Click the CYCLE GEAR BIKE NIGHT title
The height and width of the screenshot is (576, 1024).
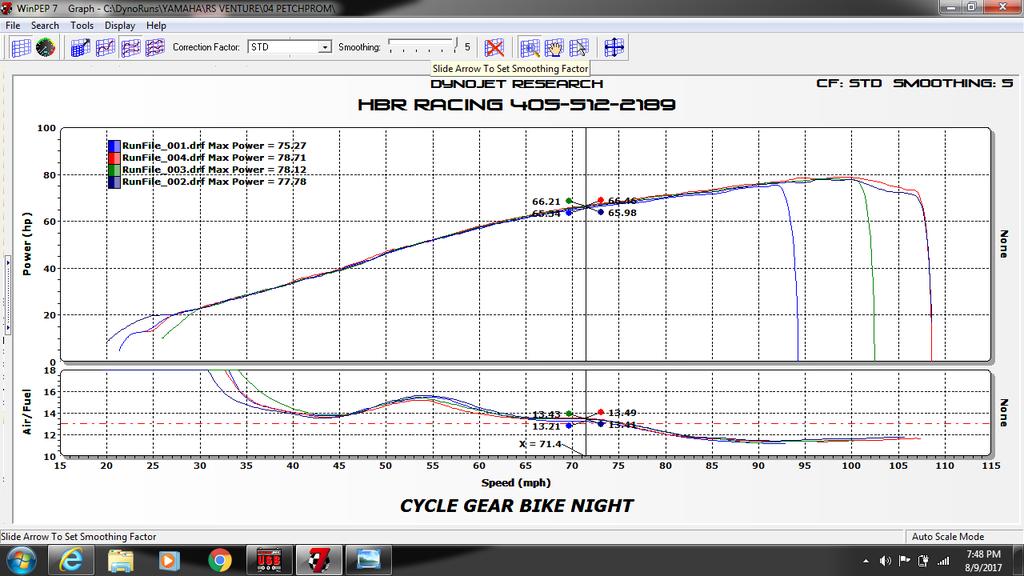(x=516, y=506)
